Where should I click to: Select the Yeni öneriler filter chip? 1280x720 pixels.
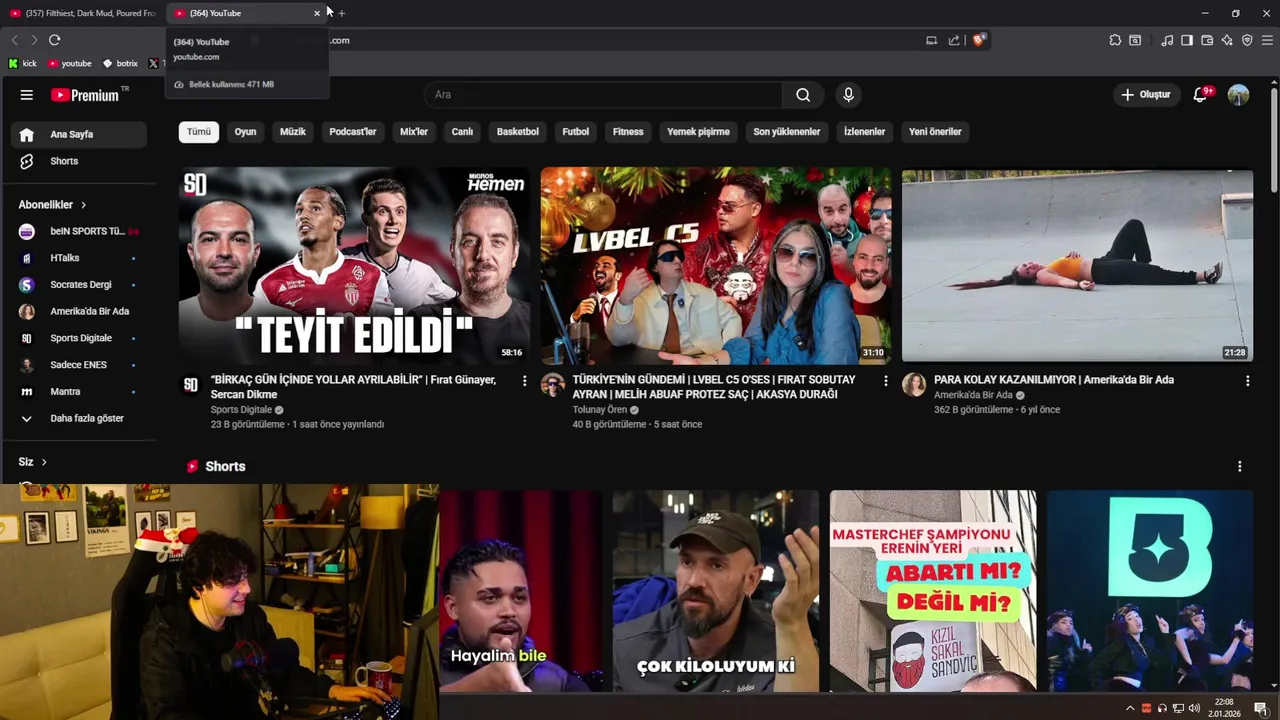coord(935,132)
